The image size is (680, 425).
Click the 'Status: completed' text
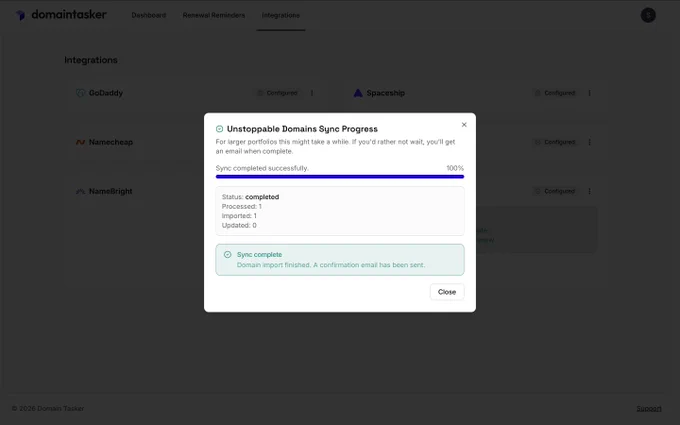[250, 197]
